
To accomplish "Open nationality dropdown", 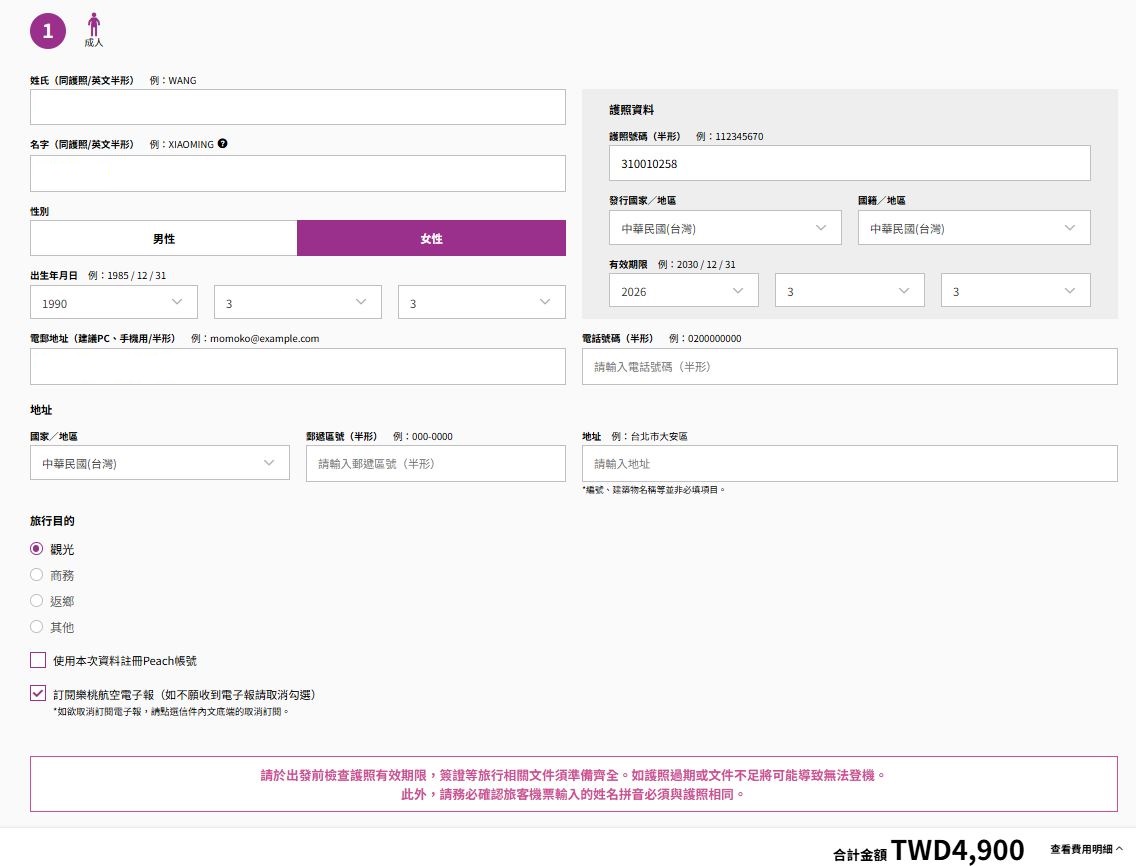I will (x=974, y=228).
